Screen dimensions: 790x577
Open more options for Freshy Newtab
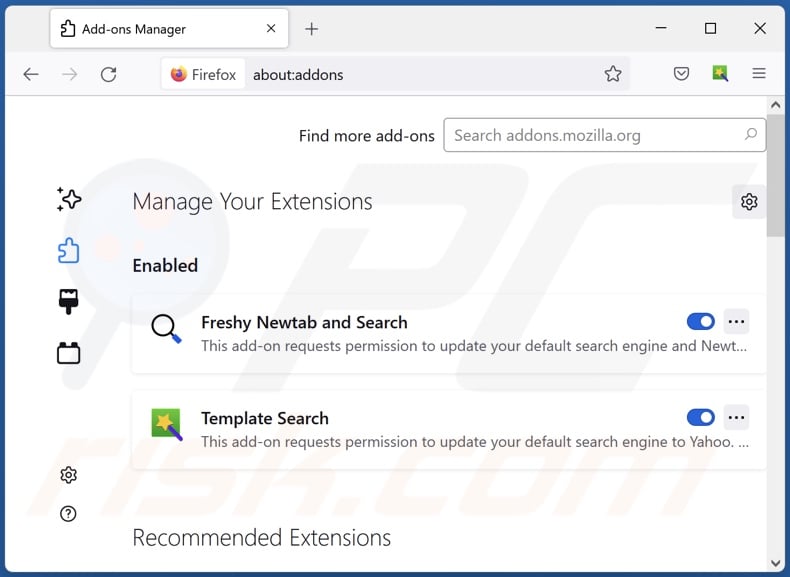(x=737, y=322)
